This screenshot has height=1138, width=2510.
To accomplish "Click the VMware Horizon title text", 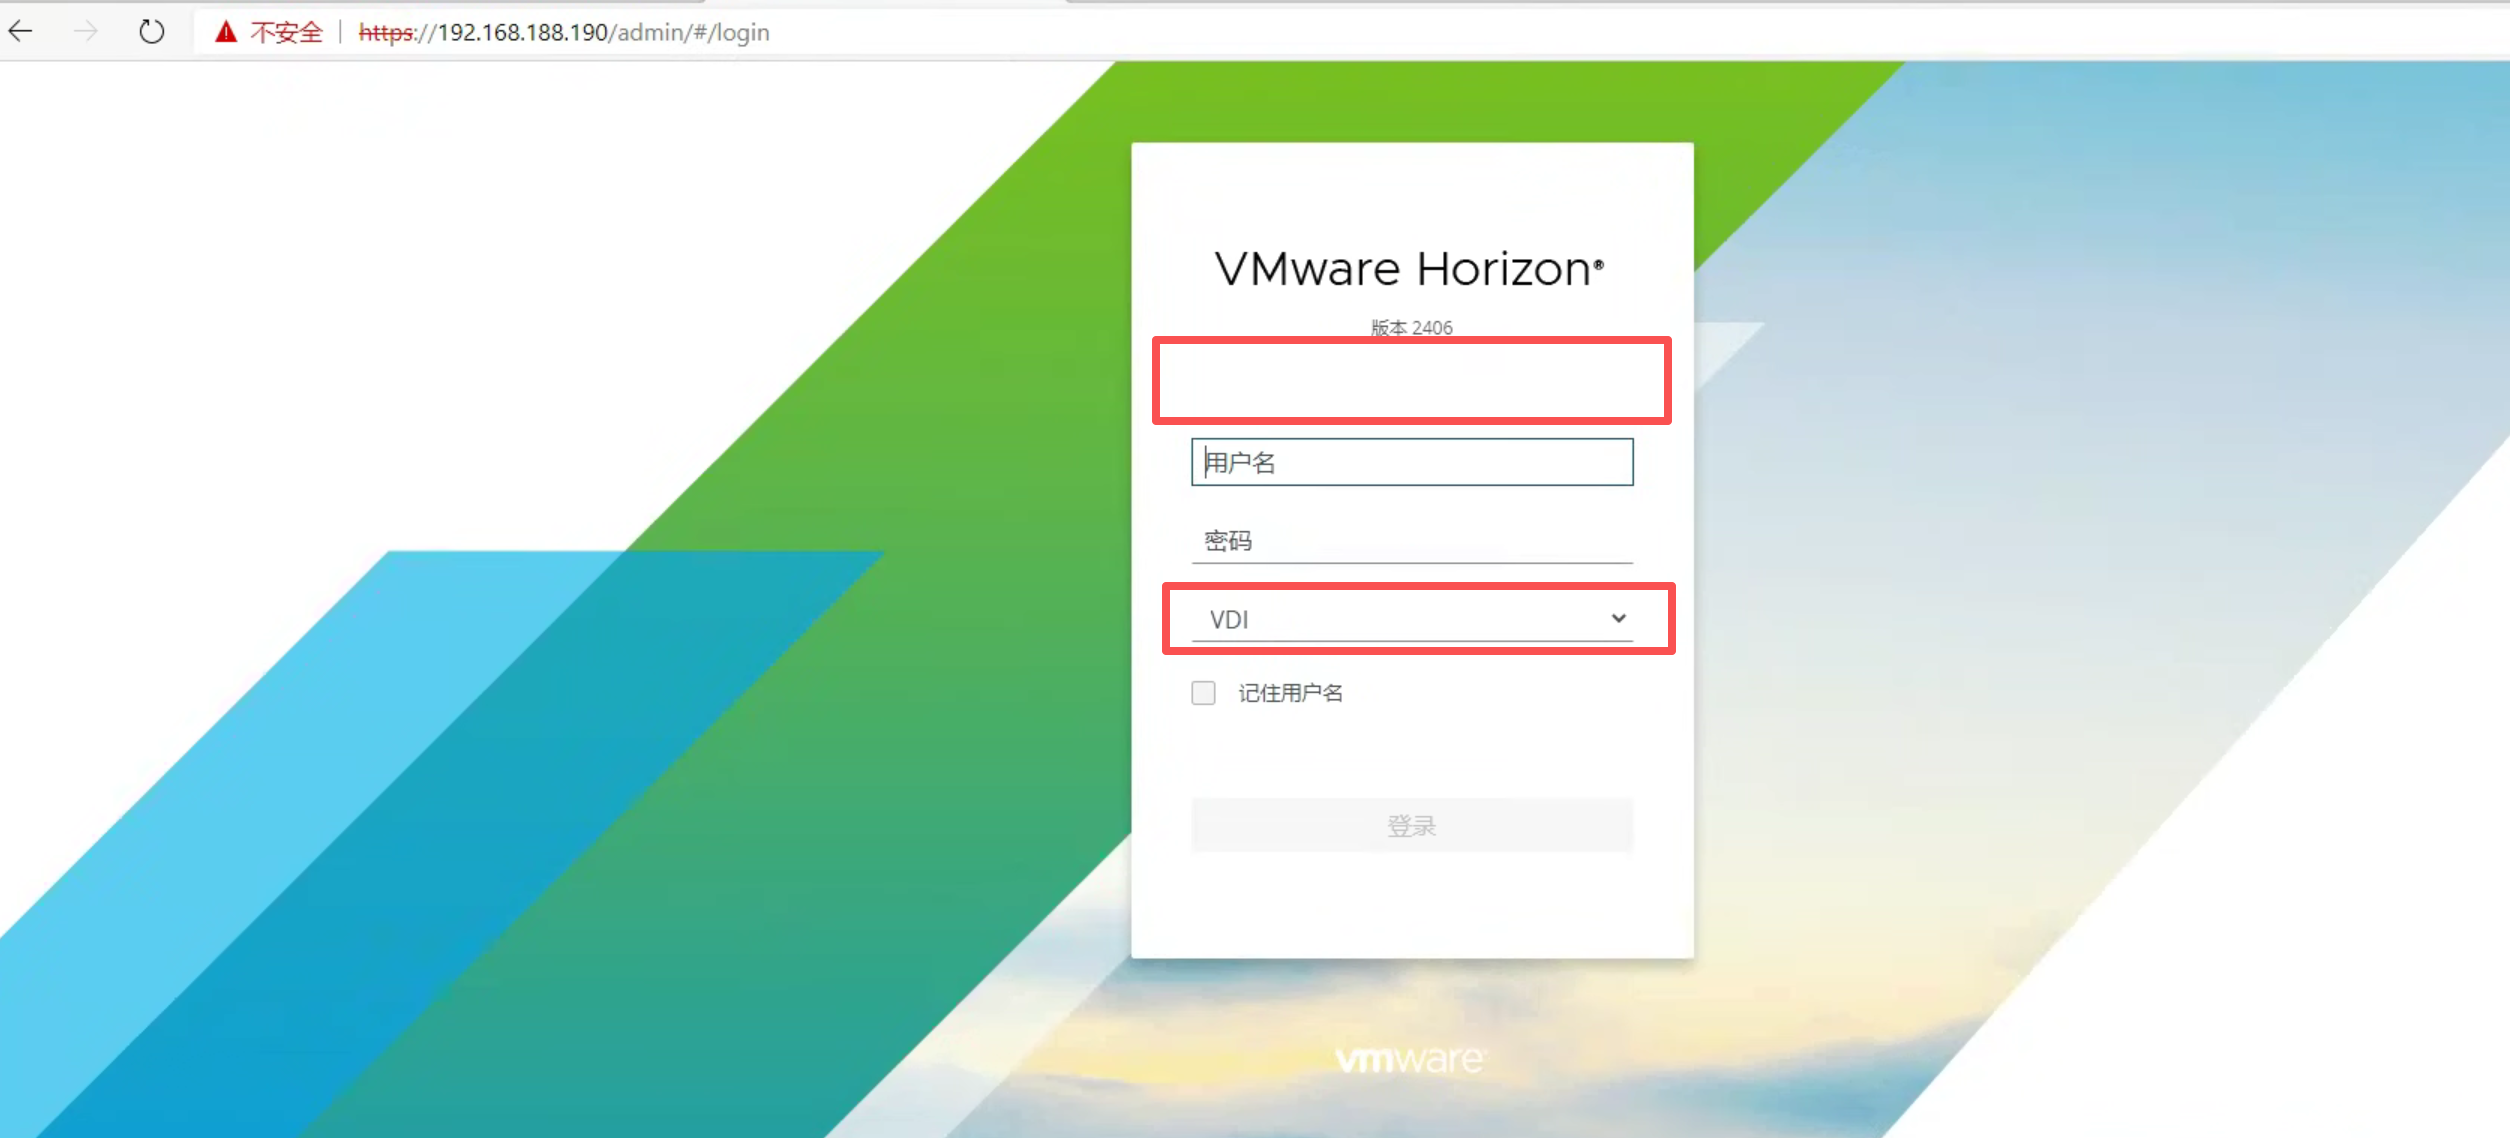I will click(x=1410, y=269).
